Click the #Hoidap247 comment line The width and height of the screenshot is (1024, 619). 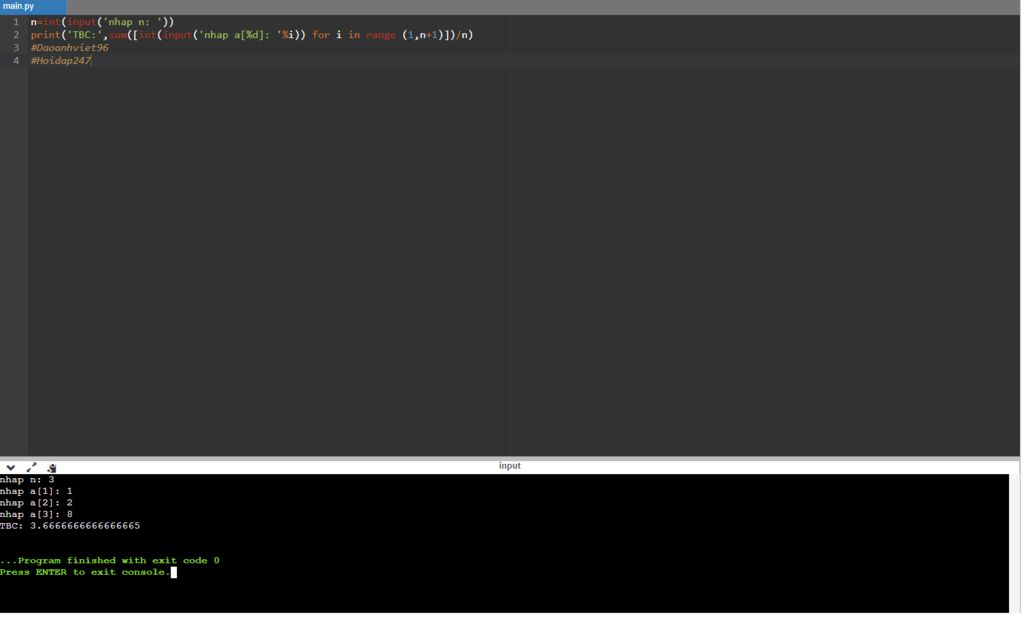tap(61, 61)
